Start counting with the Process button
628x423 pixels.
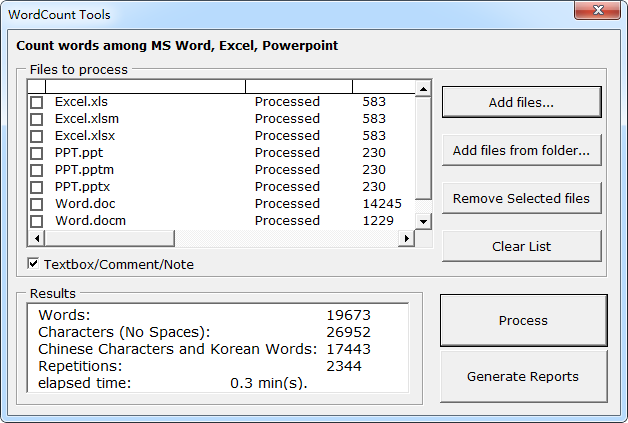coord(523,320)
